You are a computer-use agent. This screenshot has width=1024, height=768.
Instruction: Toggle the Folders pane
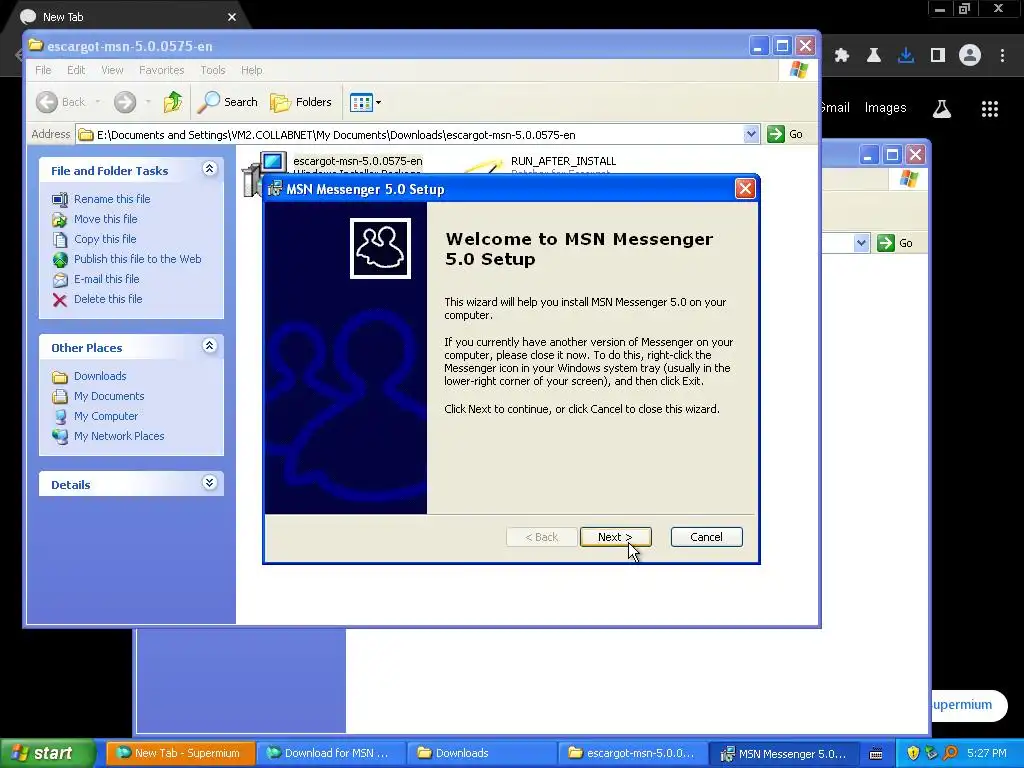[x=301, y=102]
